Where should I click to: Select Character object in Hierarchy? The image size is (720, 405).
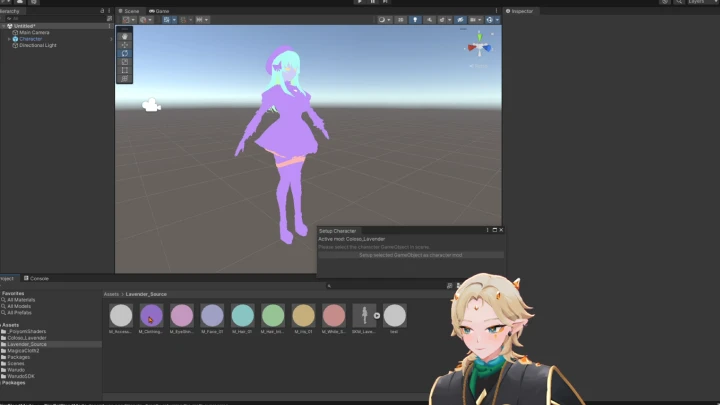(x=30, y=39)
